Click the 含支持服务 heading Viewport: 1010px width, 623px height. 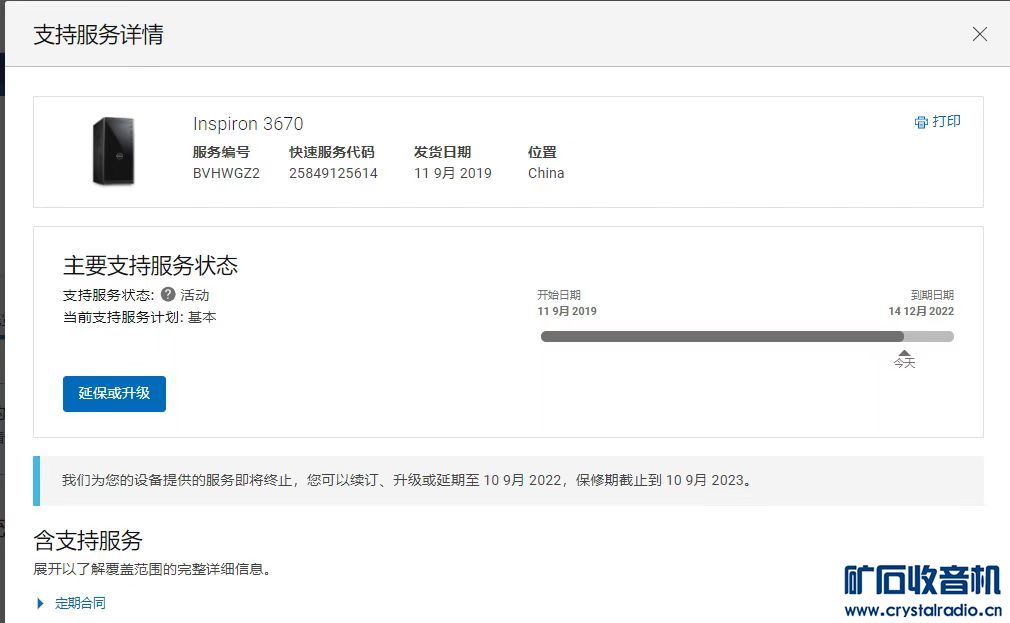tap(88, 541)
